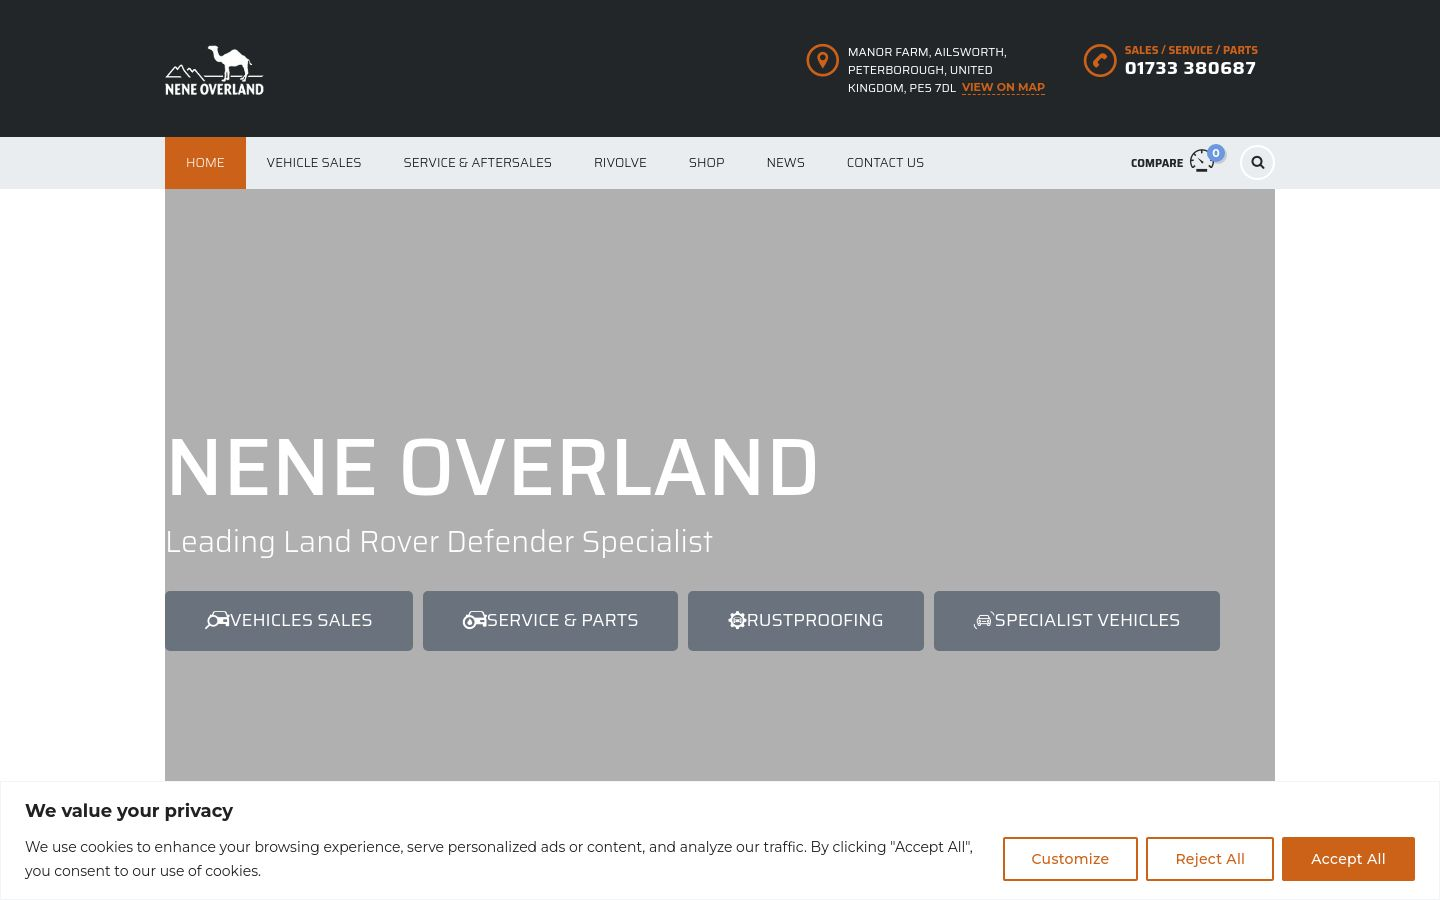Click the Vehicles Sales hero button
1440x900 pixels.
coord(289,621)
